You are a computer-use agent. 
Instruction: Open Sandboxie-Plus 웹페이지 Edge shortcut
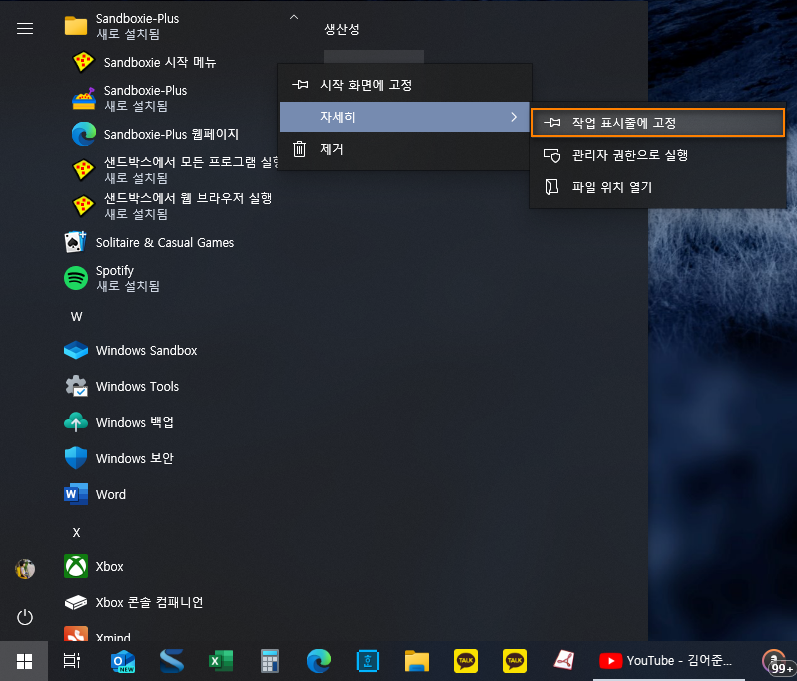point(171,134)
